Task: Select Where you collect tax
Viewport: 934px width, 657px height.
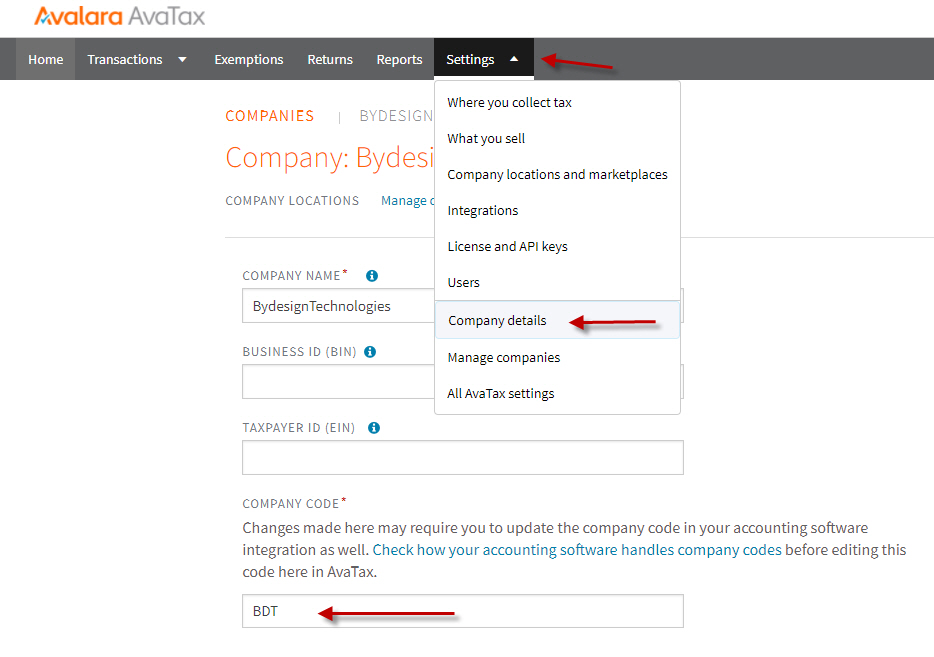Action: 510,103
